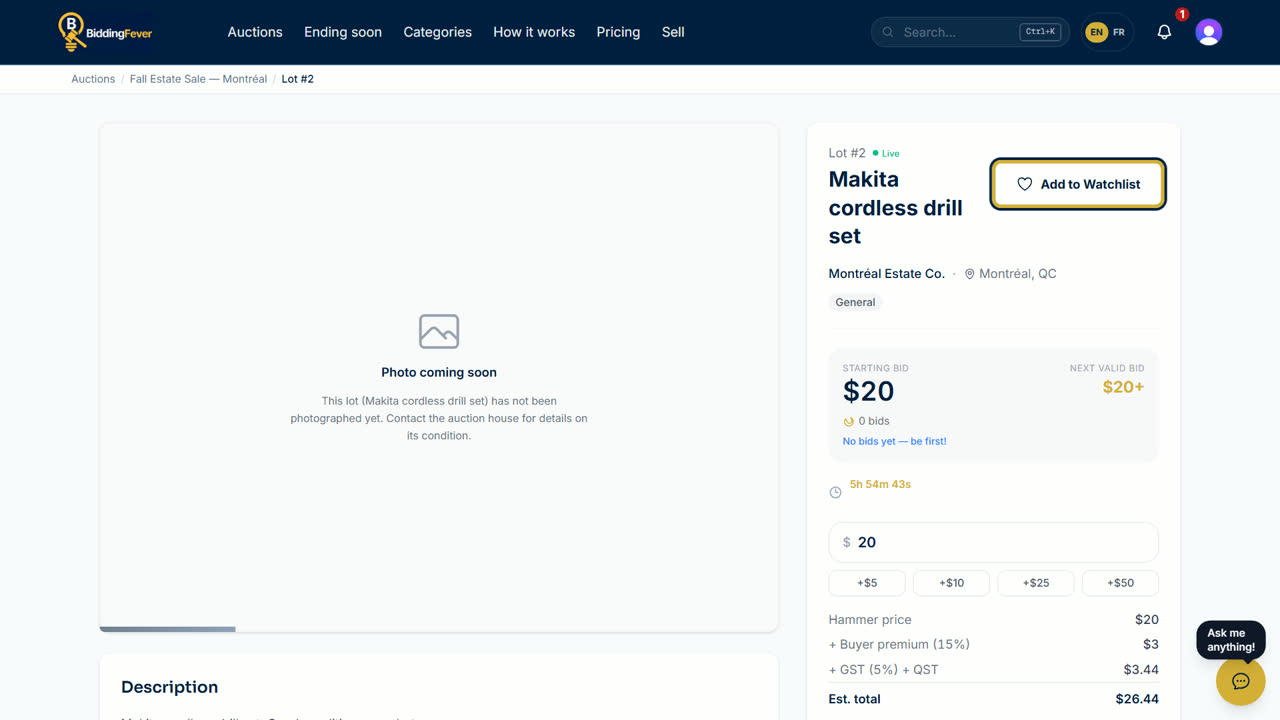The image size is (1280, 720).
Task: Click the countdown clock icon
Action: click(x=836, y=492)
